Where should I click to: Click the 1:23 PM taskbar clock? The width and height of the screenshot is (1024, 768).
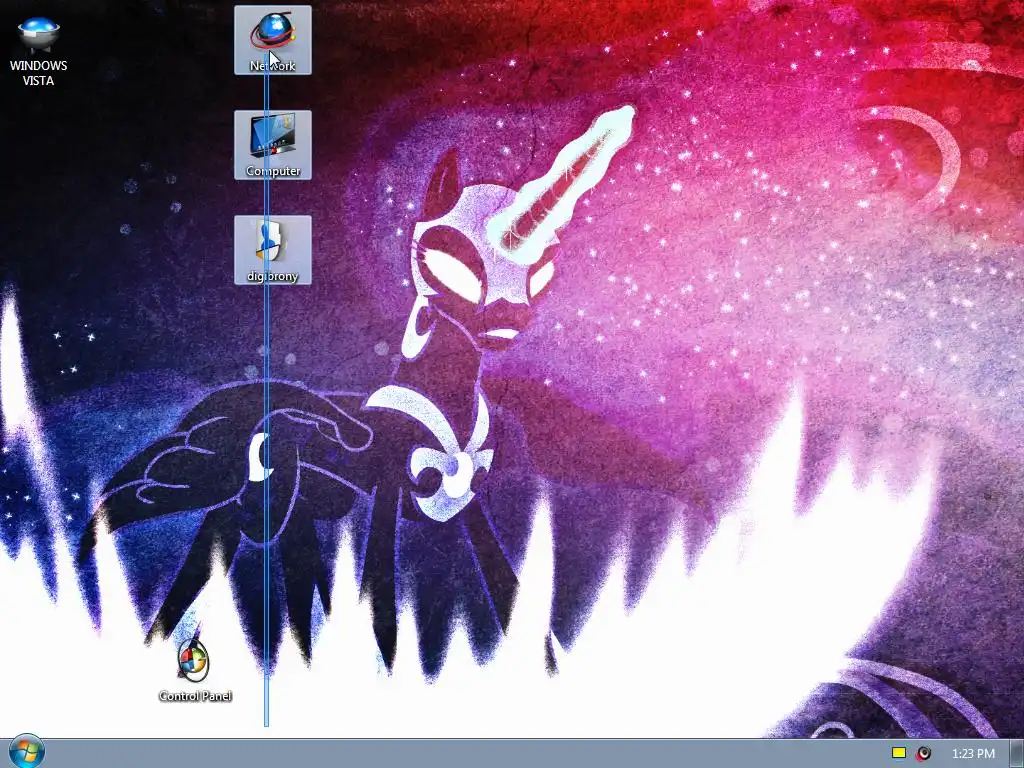(x=973, y=754)
